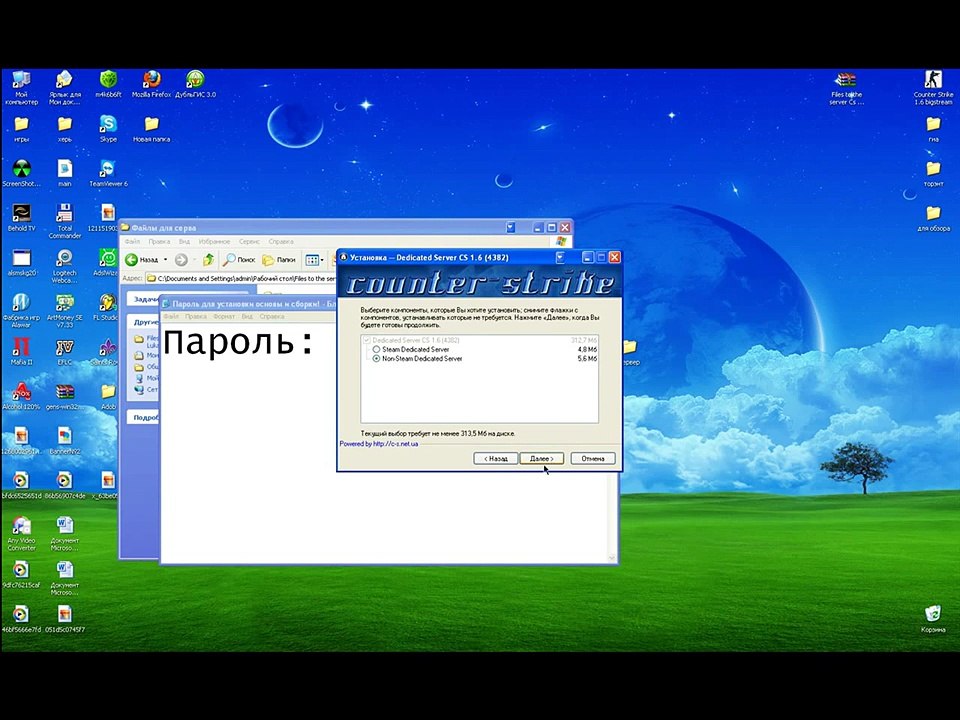Open Назад history dropdown arrow in Explorer
The height and width of the screenshot is (720, 960).
pos(165,260)
